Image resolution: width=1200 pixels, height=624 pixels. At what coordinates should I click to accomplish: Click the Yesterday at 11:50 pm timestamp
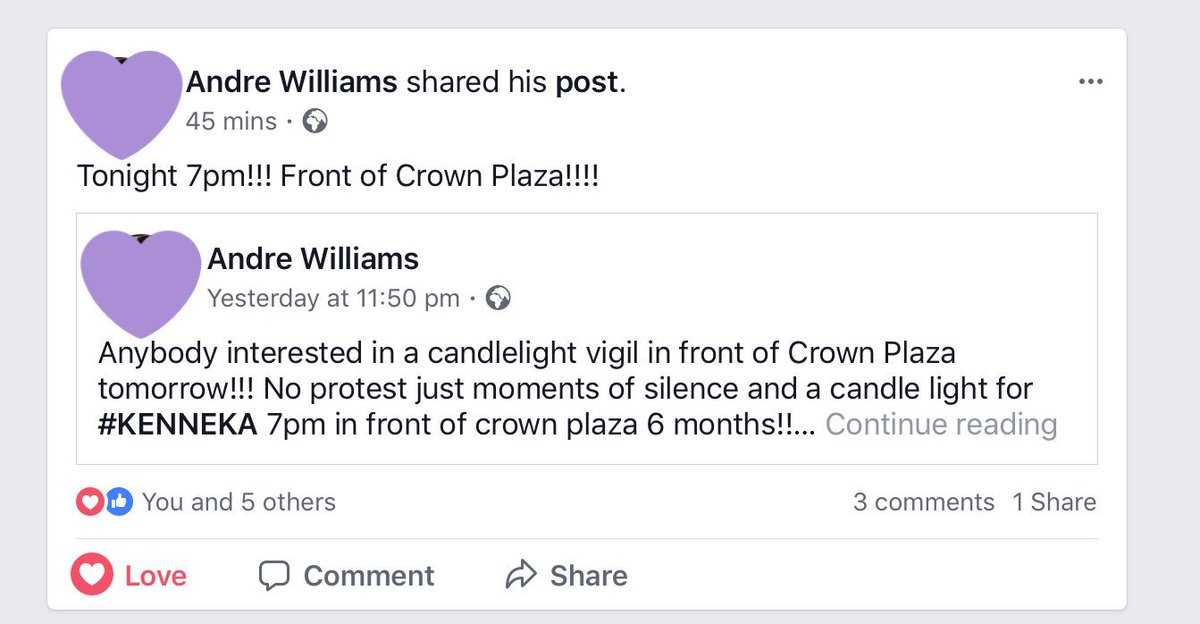333,298
